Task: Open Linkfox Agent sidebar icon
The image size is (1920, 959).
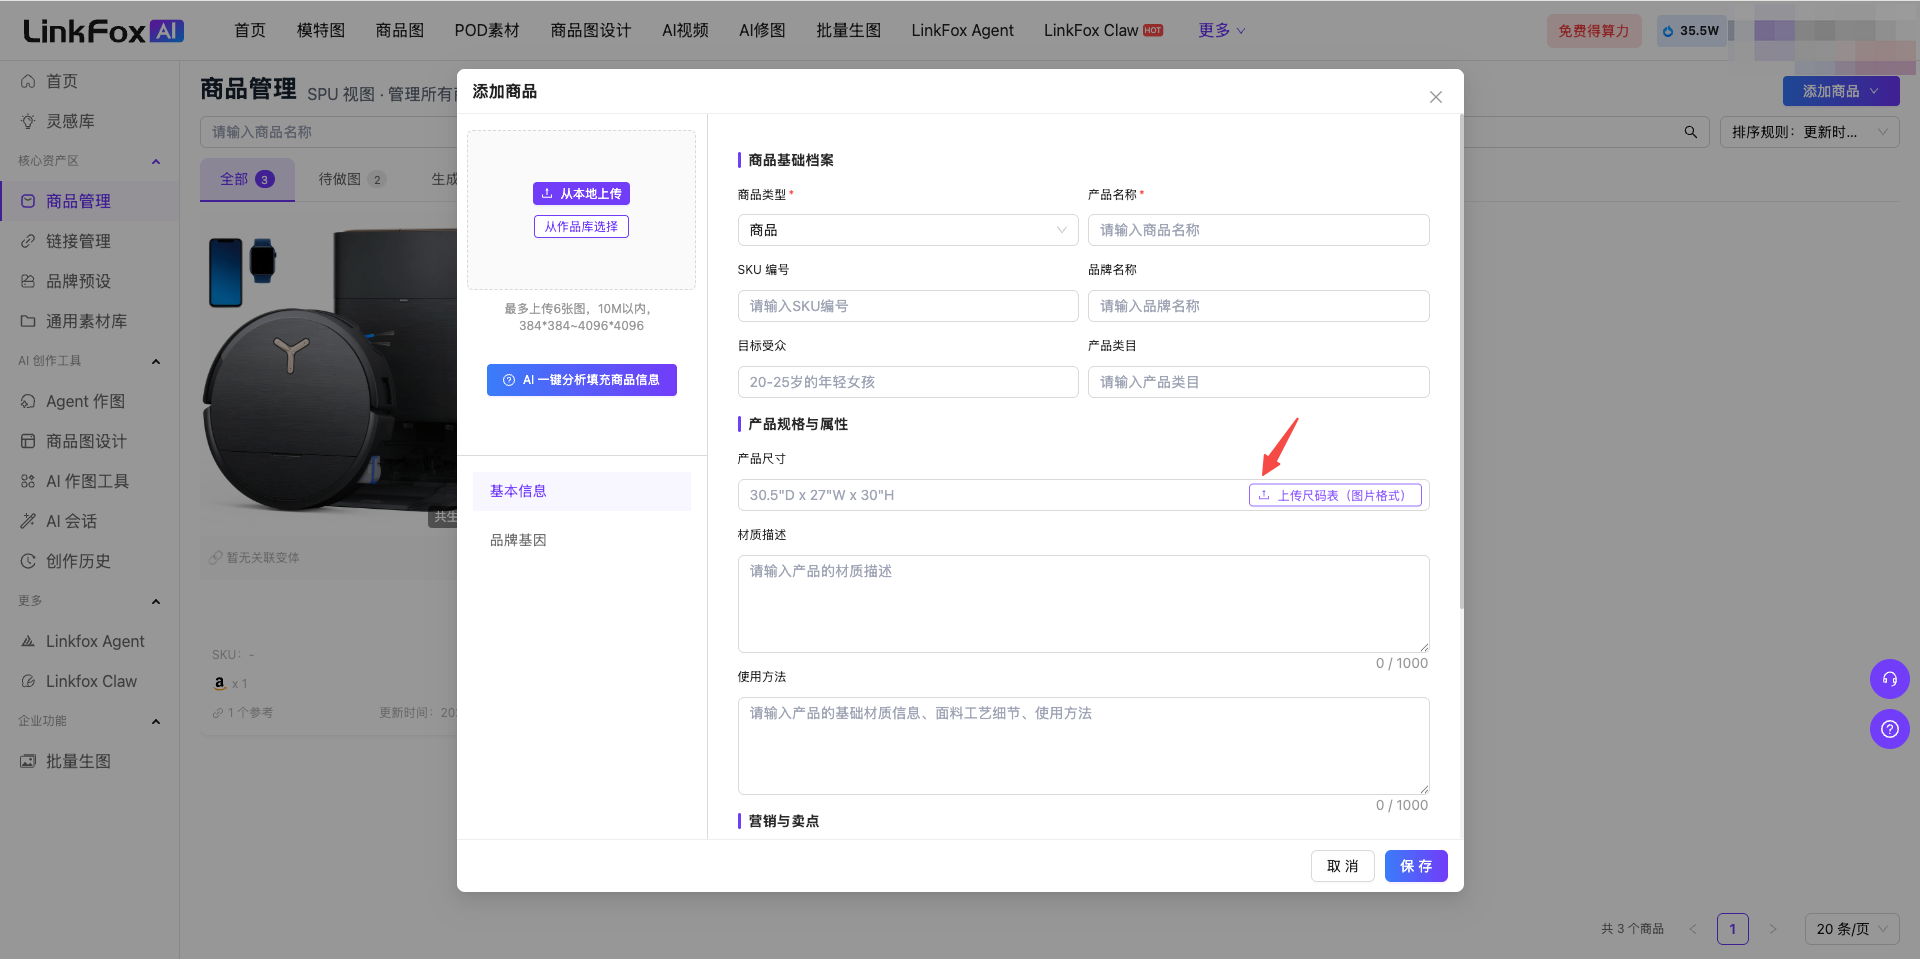Action: pos(28,641)
